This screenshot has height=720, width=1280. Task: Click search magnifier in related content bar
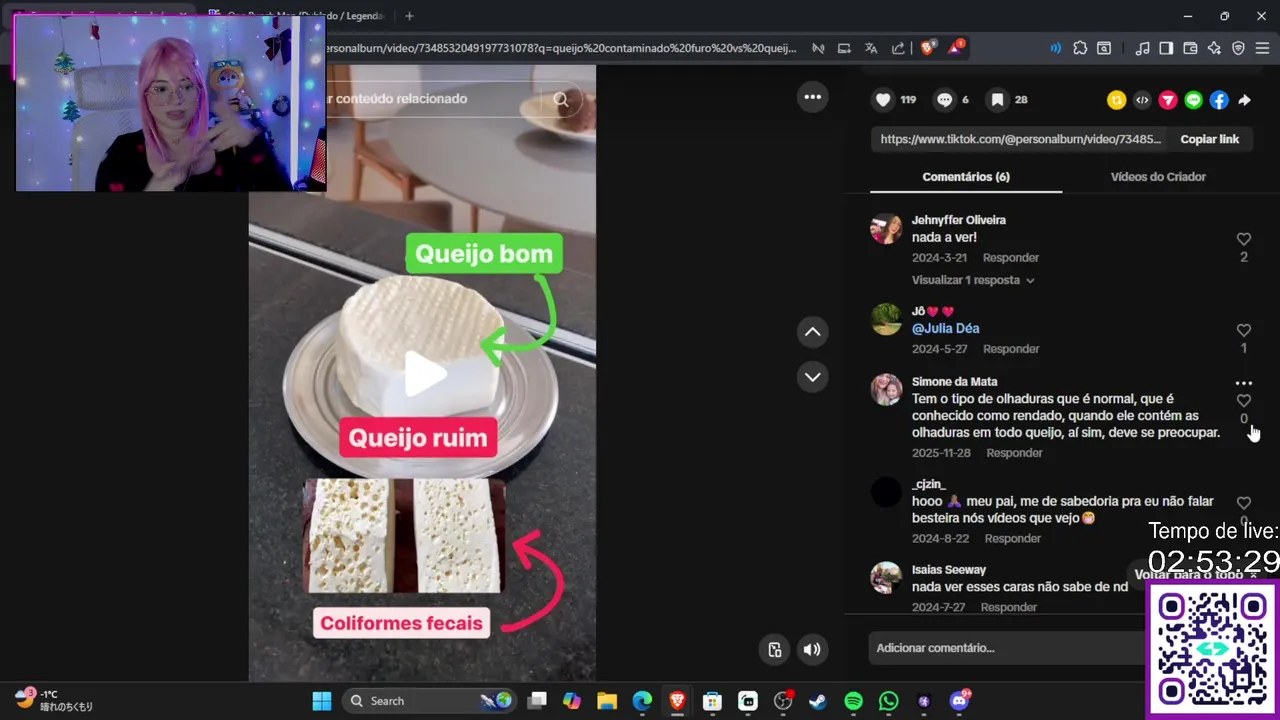tap(561, 99)
